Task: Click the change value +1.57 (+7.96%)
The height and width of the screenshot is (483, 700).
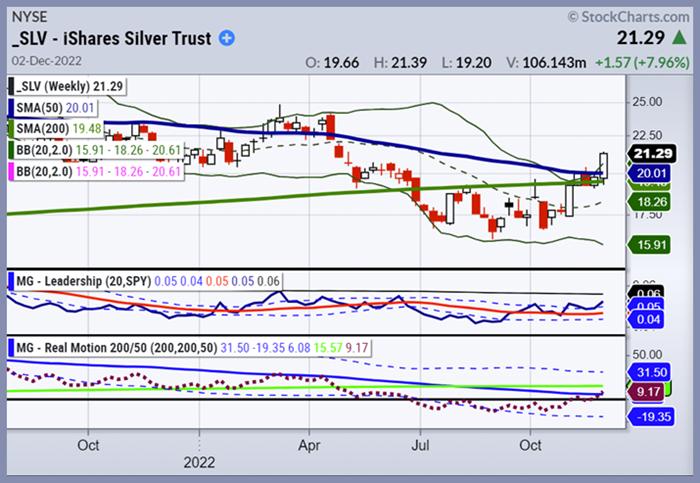Action: click(642, 62)
